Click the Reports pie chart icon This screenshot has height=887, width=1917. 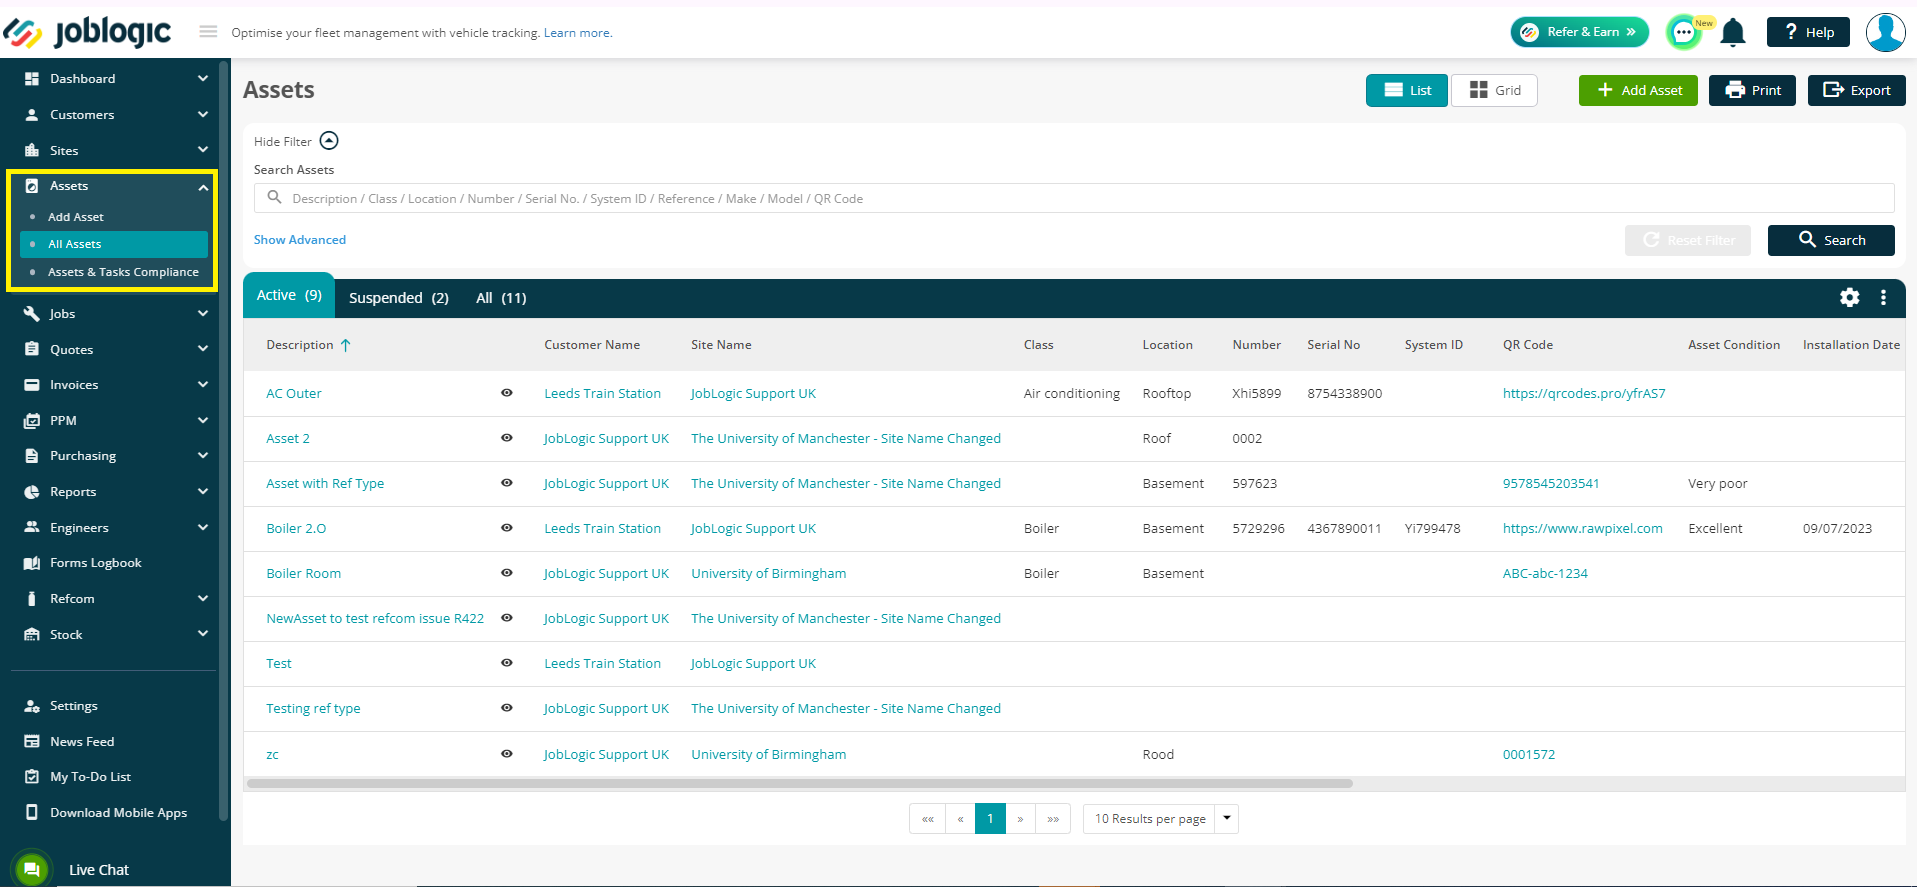(32, 492)
